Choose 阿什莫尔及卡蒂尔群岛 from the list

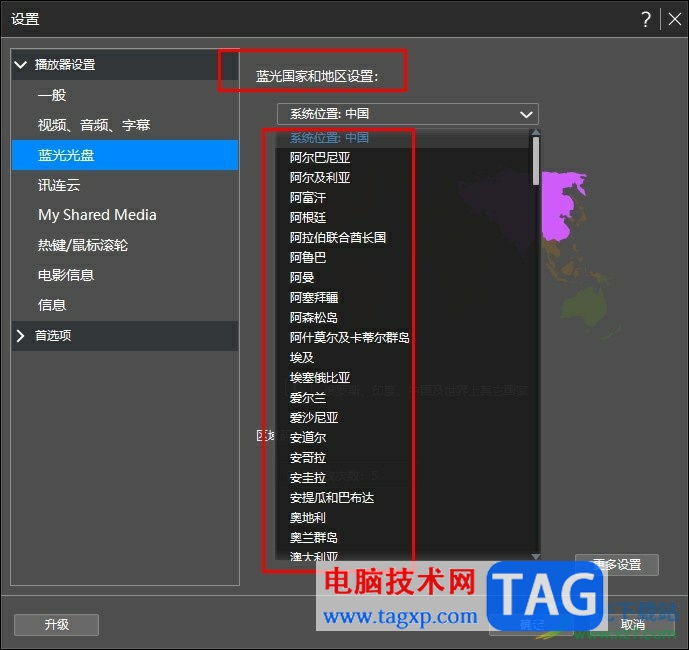pyautogui.click(x=403, y=338)
